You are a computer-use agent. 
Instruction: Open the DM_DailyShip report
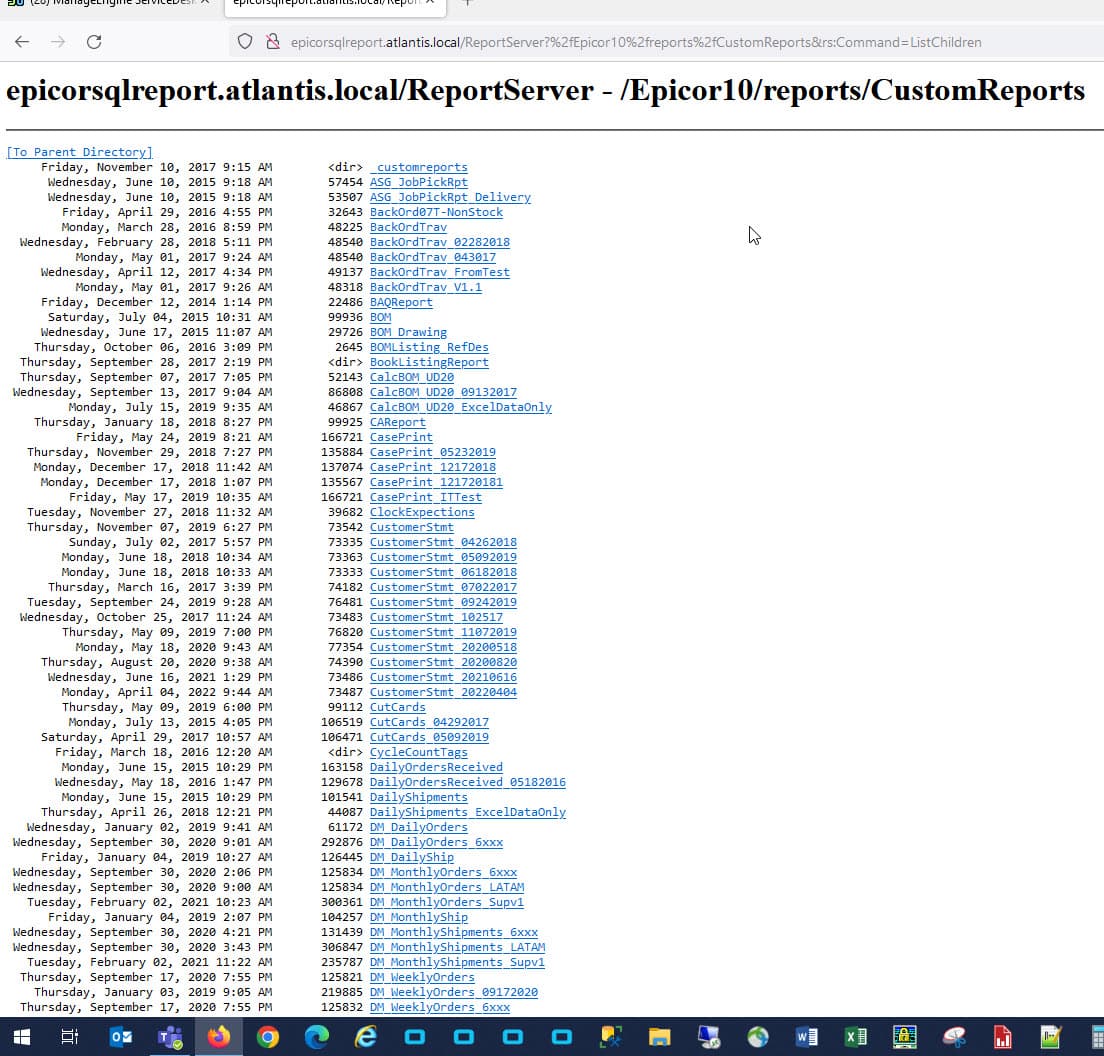[412, 857]
